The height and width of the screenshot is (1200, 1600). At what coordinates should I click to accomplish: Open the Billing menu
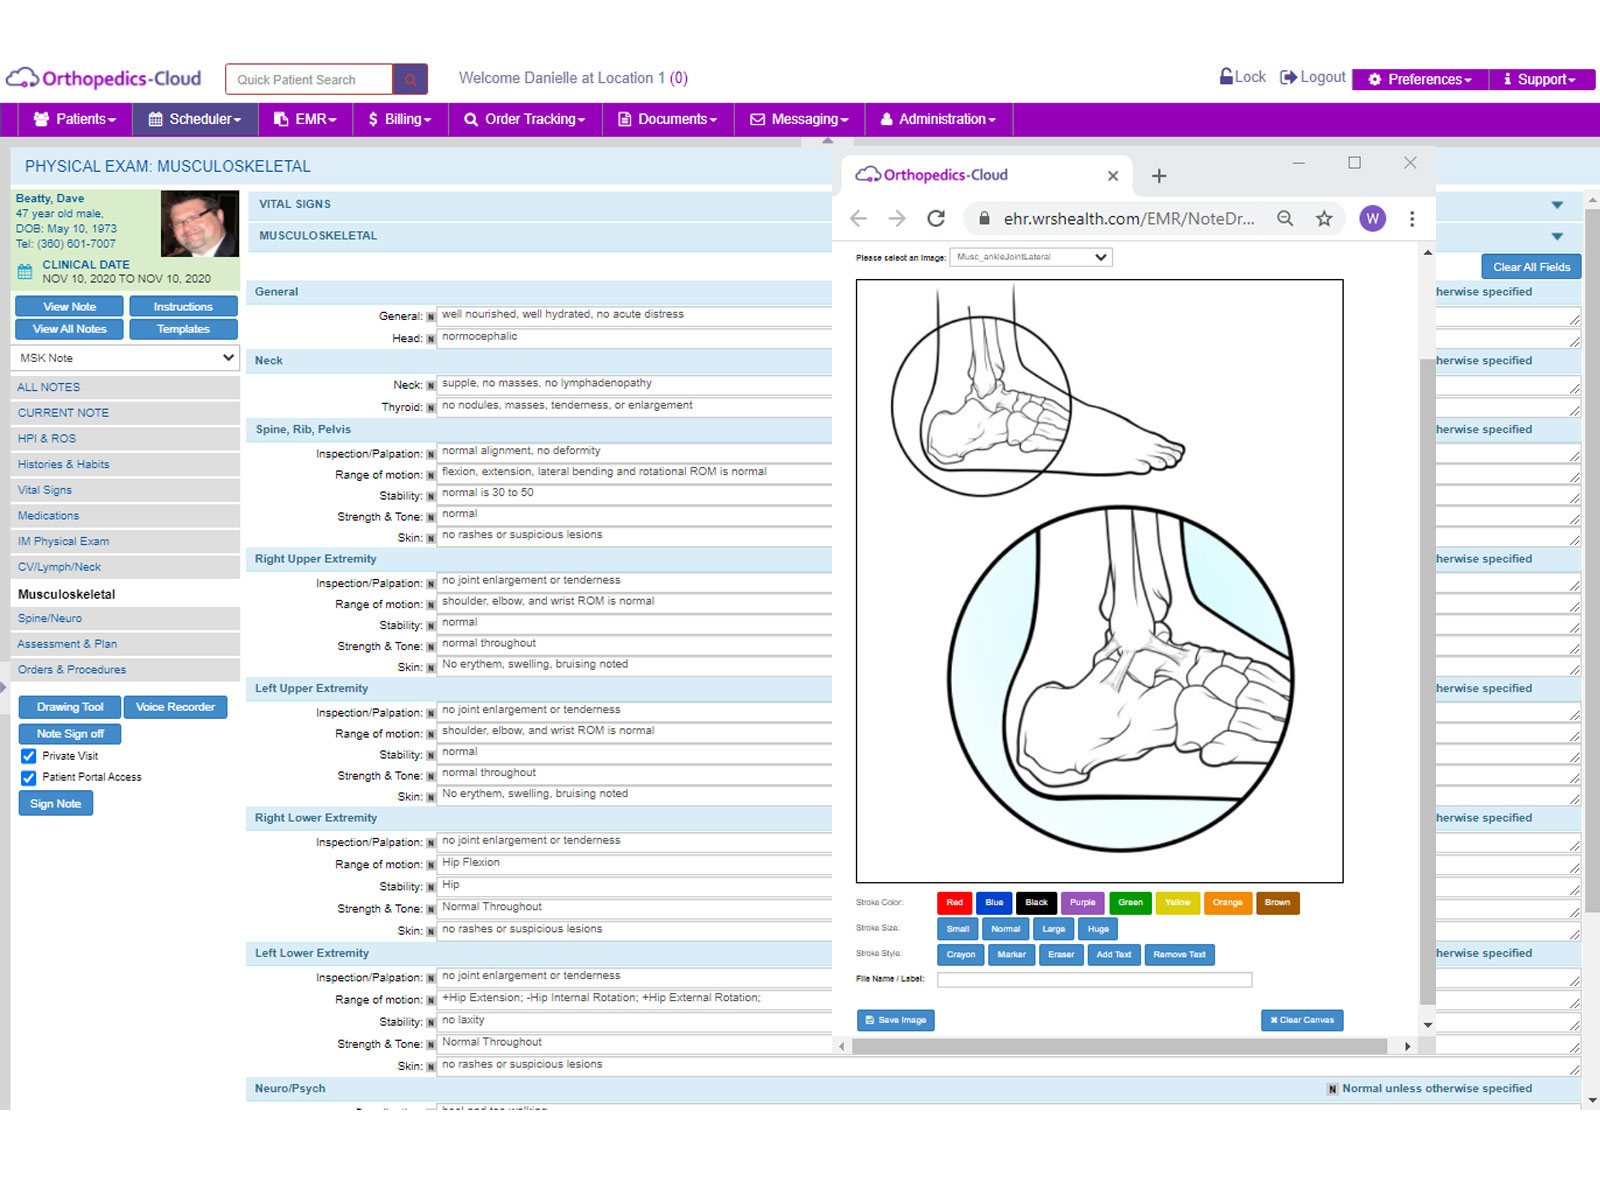pos(400,119)
